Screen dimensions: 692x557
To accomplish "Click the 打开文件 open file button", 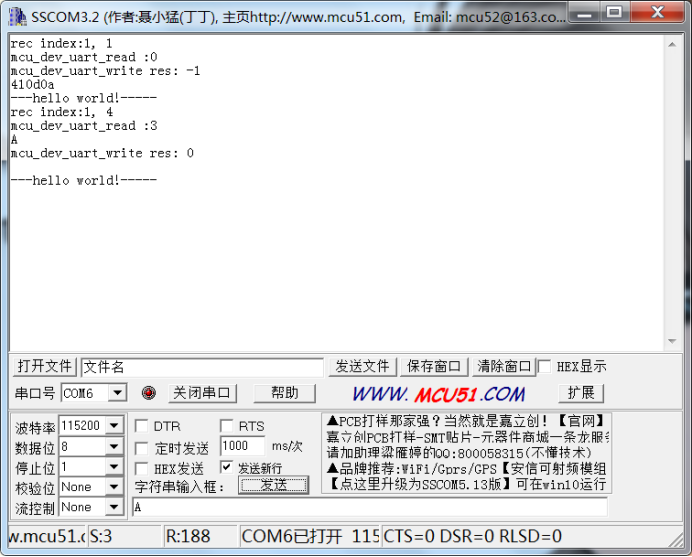I will [x=45, y=366].
